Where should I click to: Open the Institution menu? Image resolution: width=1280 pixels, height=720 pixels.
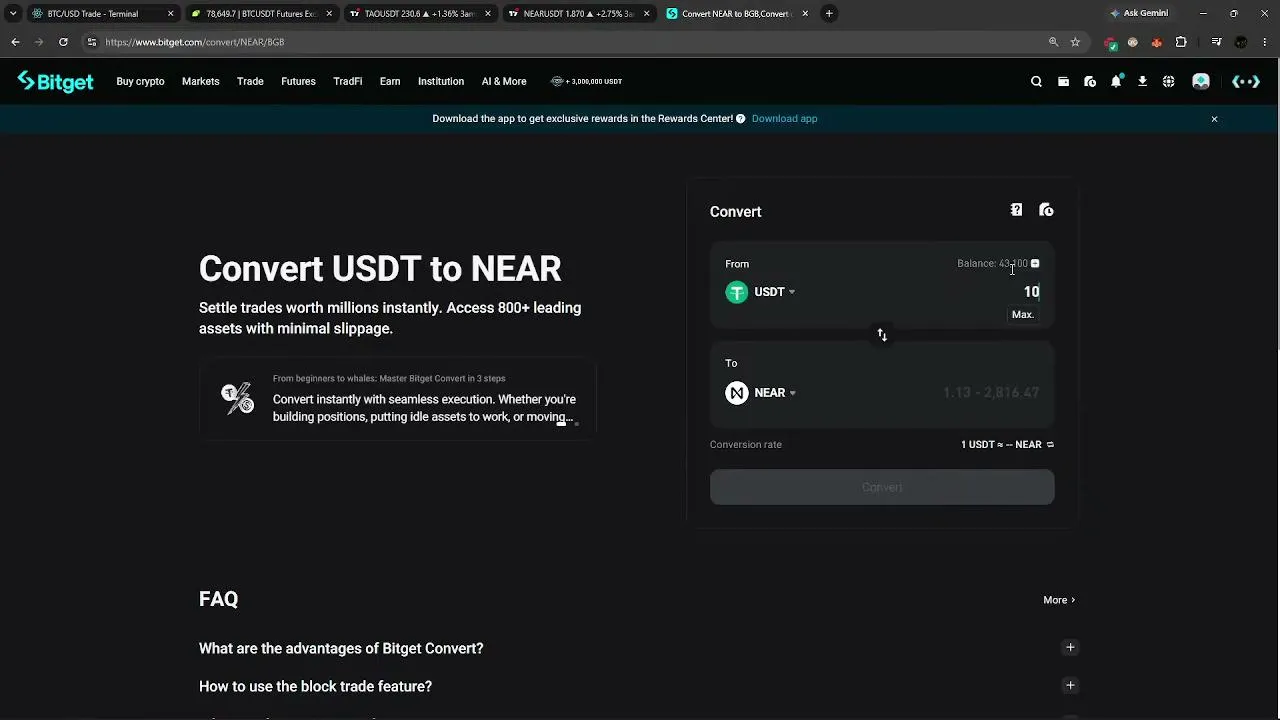[441, 82]
